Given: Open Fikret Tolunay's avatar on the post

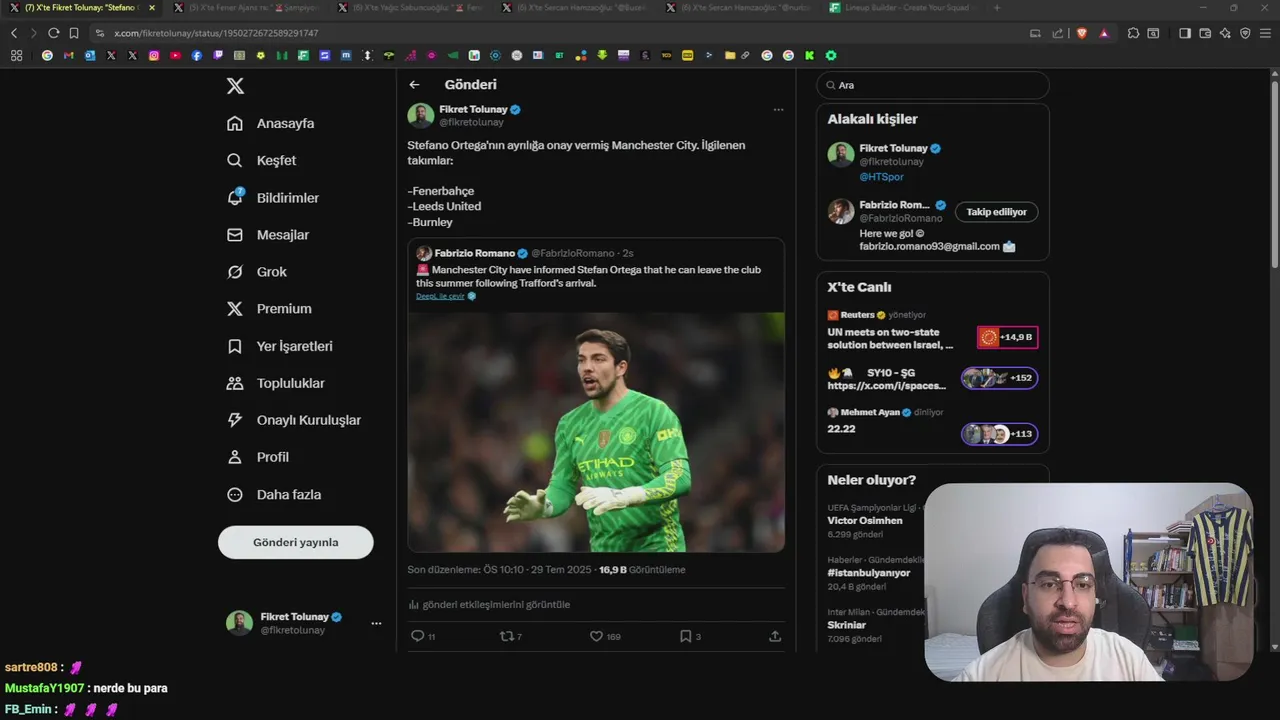Looking at the screenshot, I should point(420,115).
